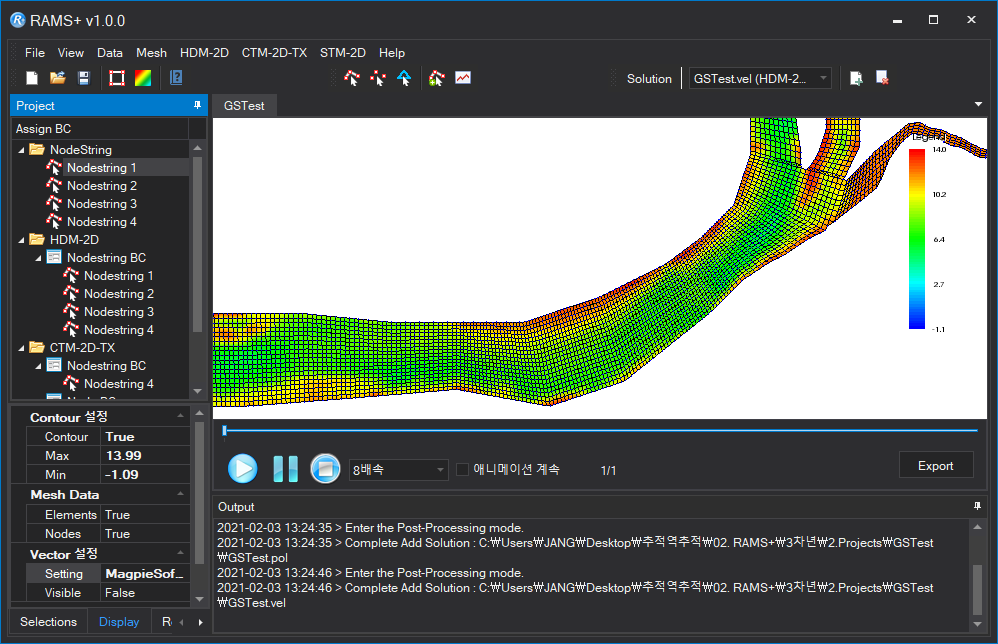Click the RAMS+ app logo icon
The height and width of the screenshot is (644, 998).
pyautogui.click(x=18, y=20)
